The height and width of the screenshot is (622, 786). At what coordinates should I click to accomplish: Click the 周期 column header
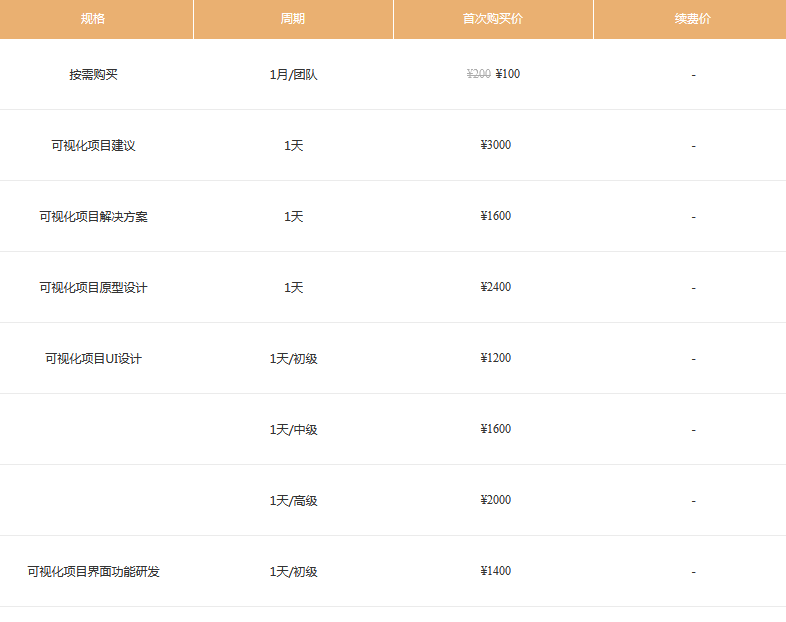293,19
